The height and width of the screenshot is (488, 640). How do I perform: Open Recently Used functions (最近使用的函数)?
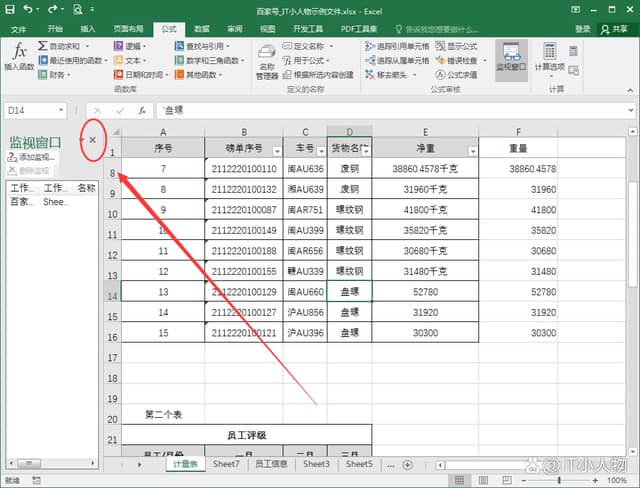tap(73, 60)
